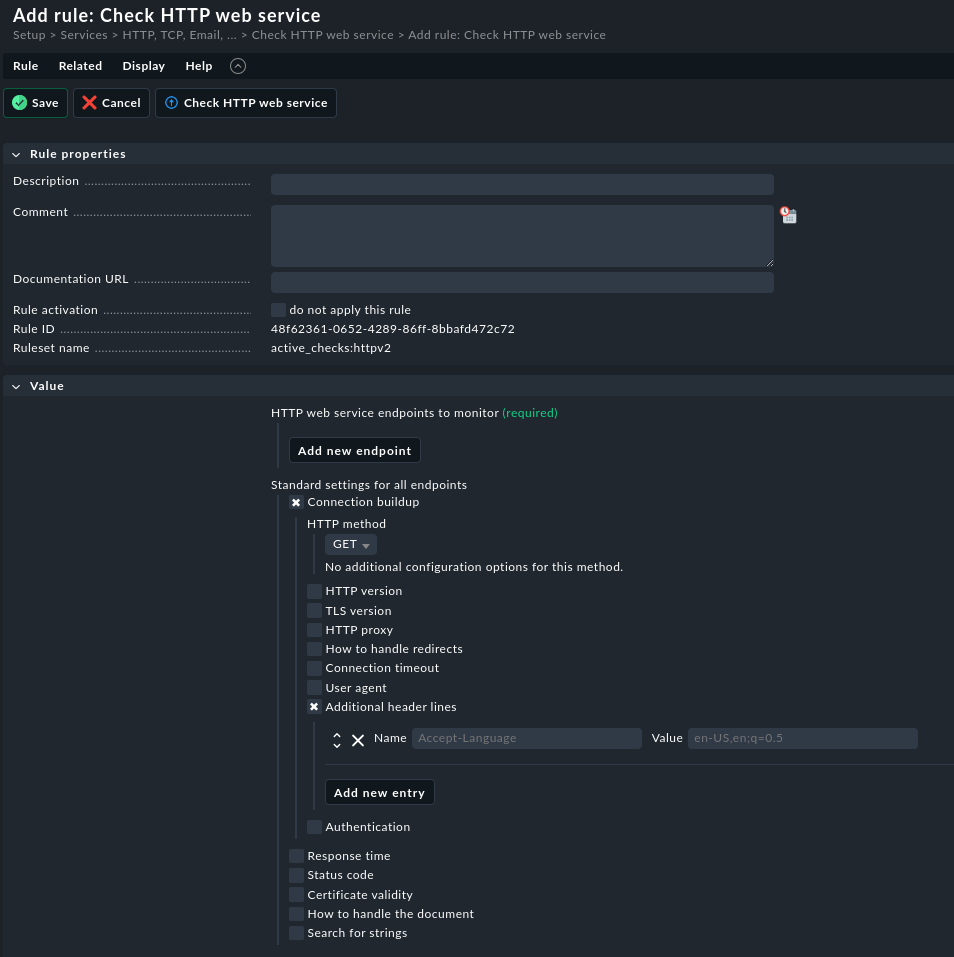Uncheck the Connection buildup checkbox
The image size is (954, 957).
pos(296,502)
